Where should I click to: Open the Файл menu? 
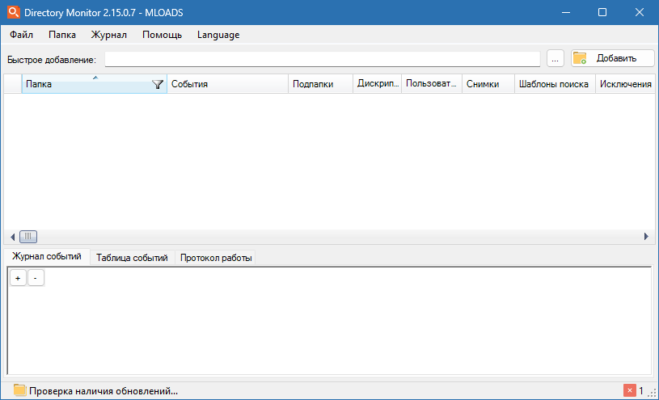pyautogui.click(x=21, y=35)
